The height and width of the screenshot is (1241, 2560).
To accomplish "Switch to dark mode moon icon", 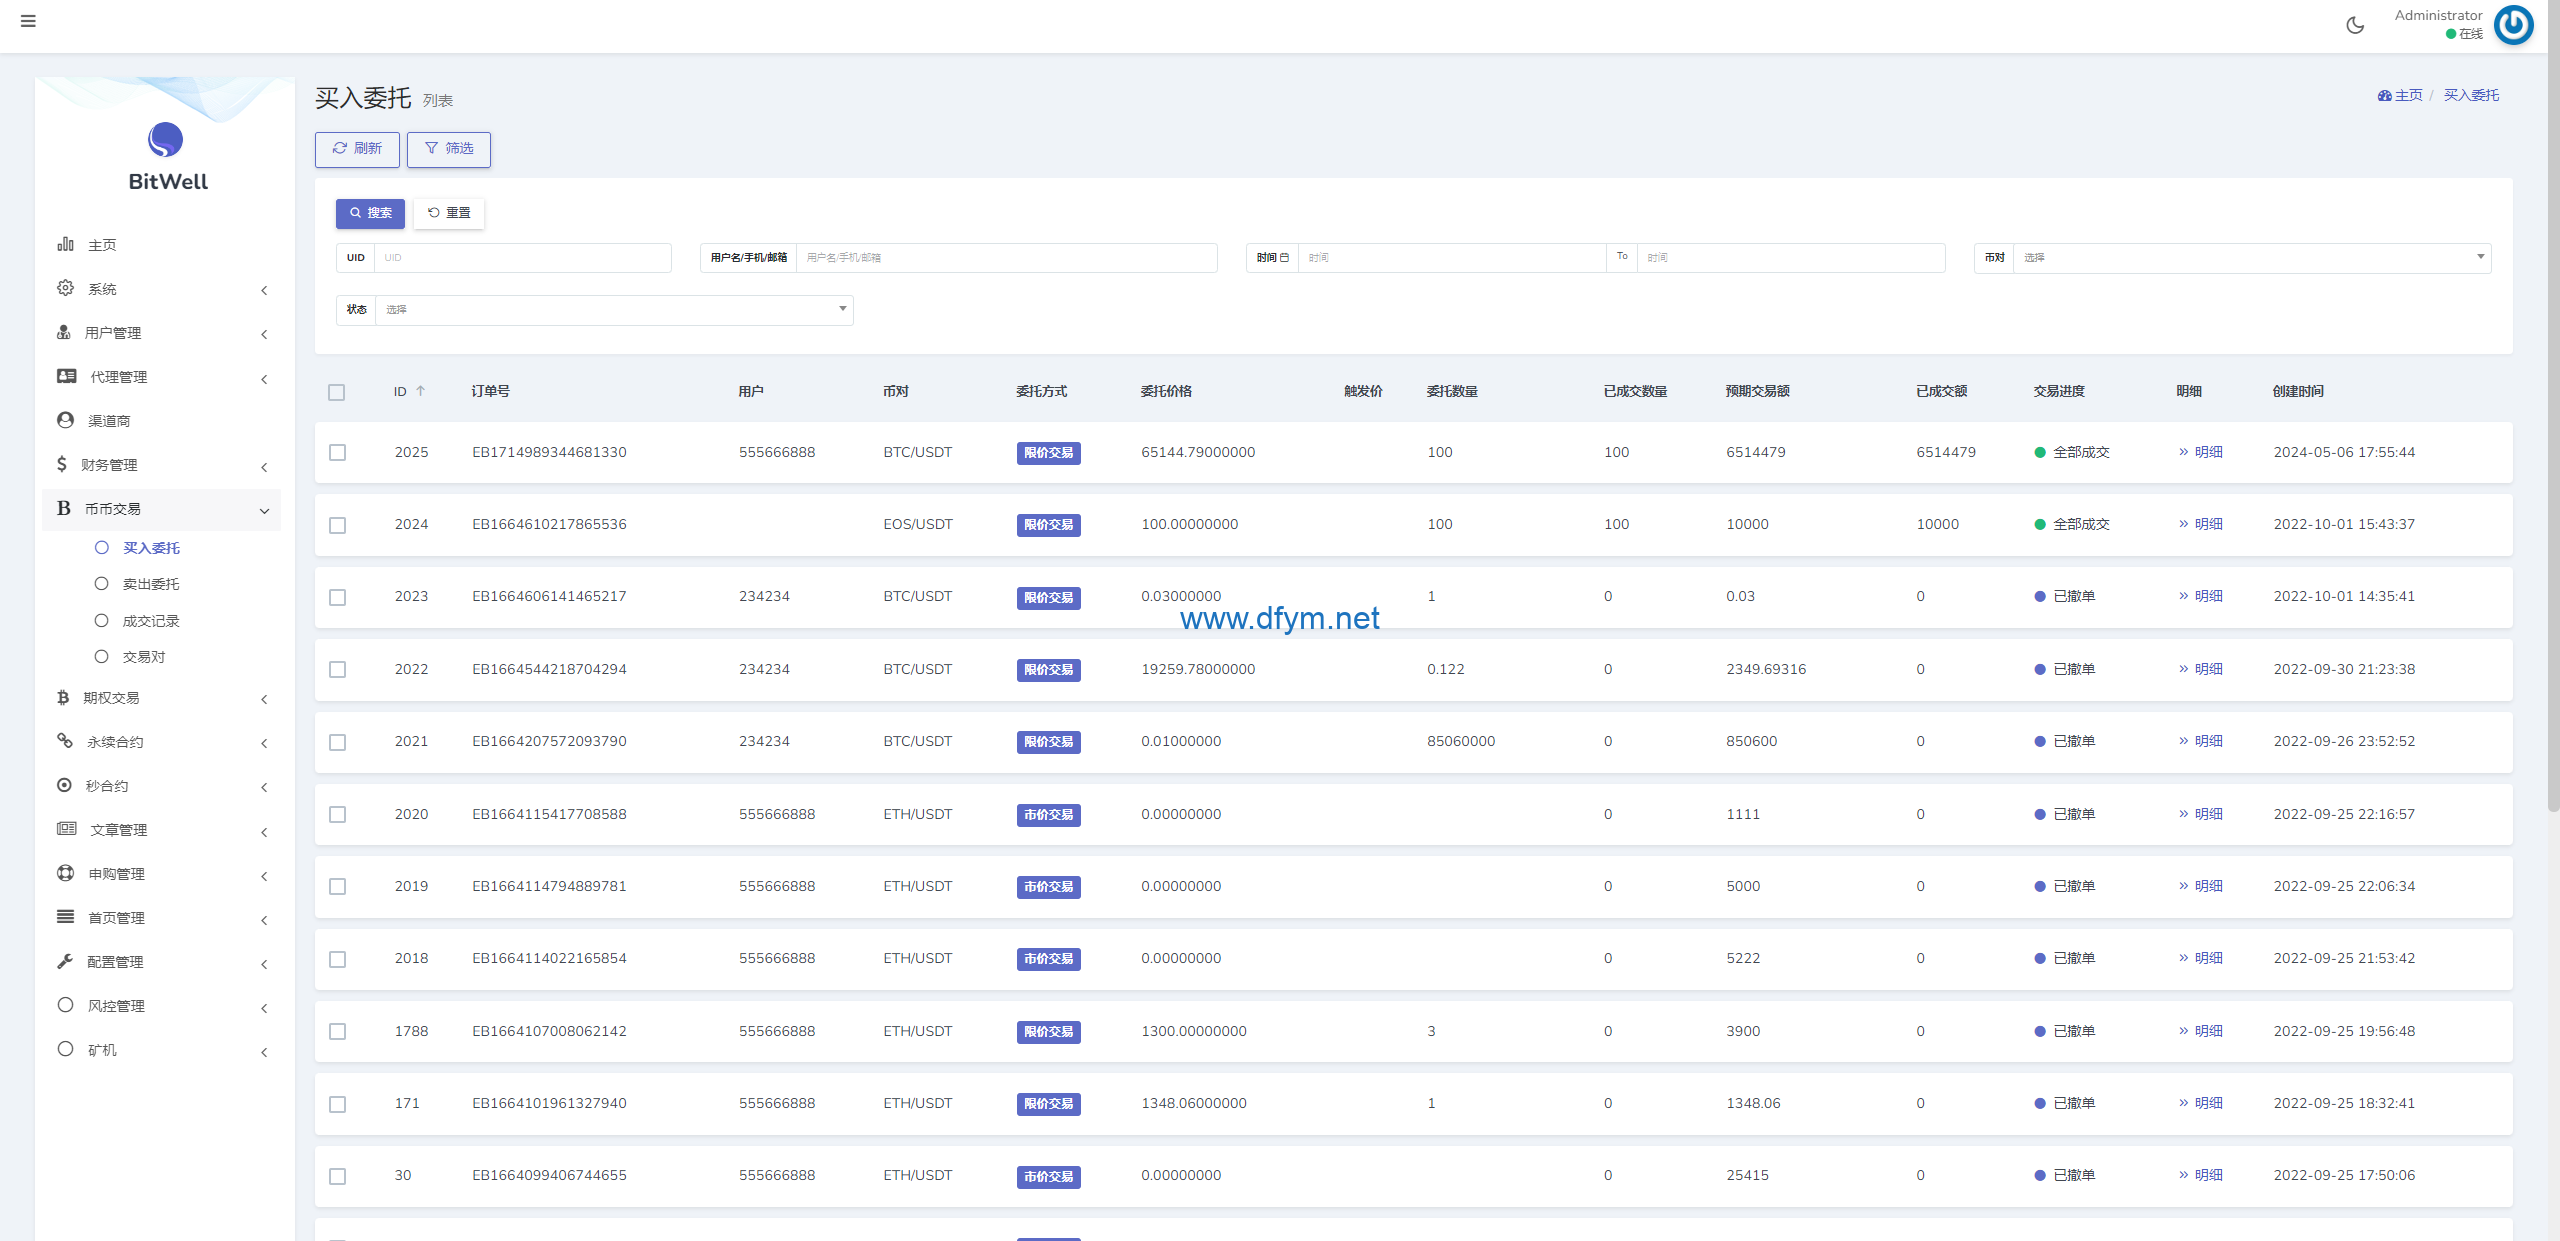I will pos(2355,25).
